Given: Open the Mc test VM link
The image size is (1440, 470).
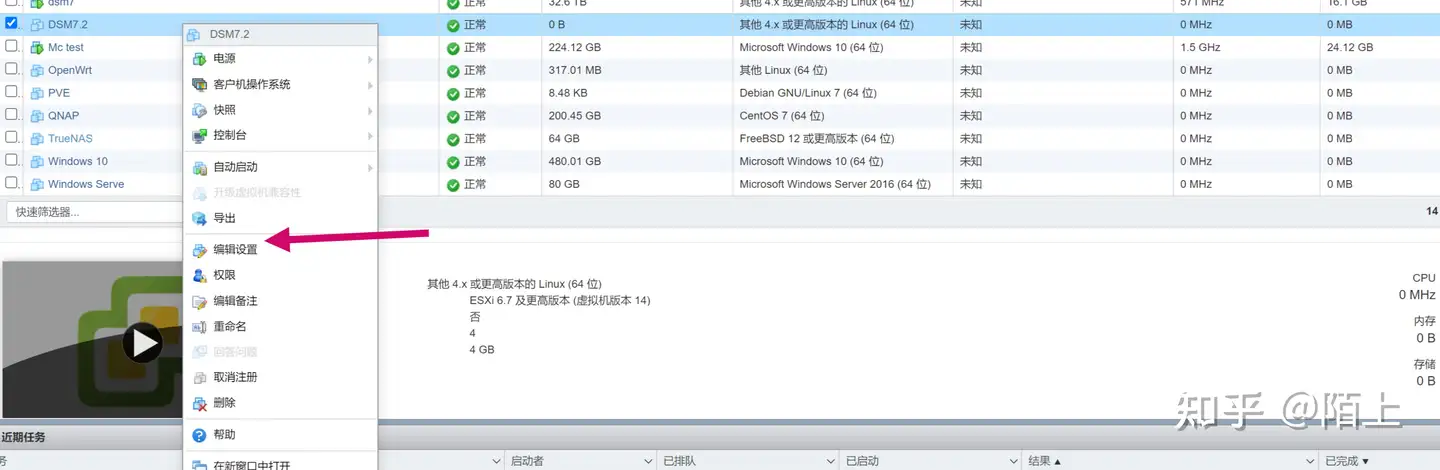Looking at the screenshot, I should (66, 47).
